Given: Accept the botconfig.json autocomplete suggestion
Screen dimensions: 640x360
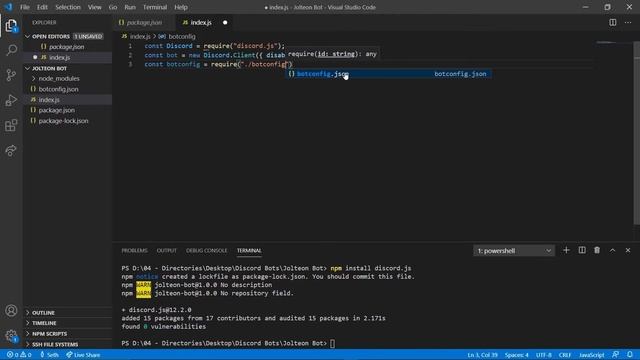Looking at the screenshot, I should tap(388, 74).
